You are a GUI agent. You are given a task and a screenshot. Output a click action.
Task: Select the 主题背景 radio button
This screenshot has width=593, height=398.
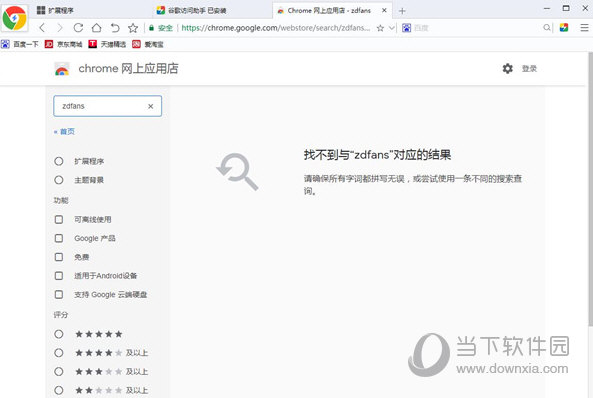[x=59, y=180]
